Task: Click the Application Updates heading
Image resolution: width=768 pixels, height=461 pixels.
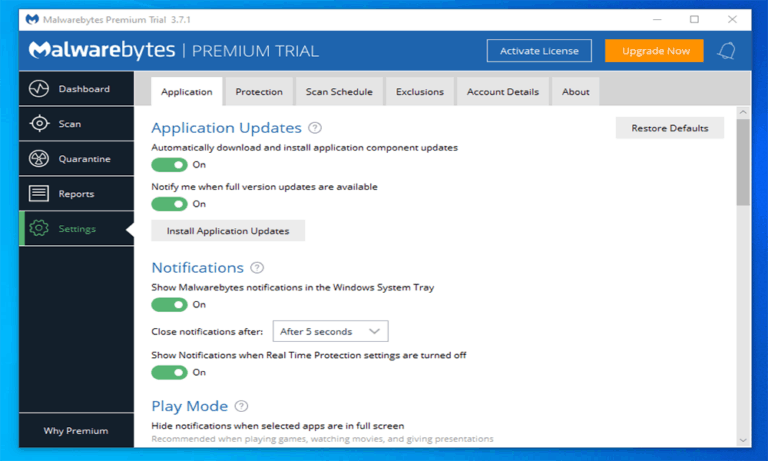Action: tap(226, 128)
